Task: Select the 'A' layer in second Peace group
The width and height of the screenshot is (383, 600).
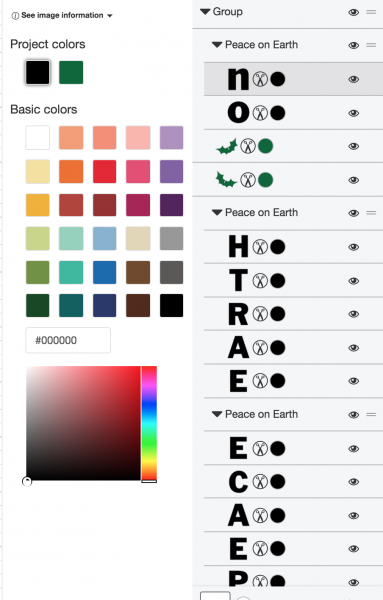Action: 293,347
